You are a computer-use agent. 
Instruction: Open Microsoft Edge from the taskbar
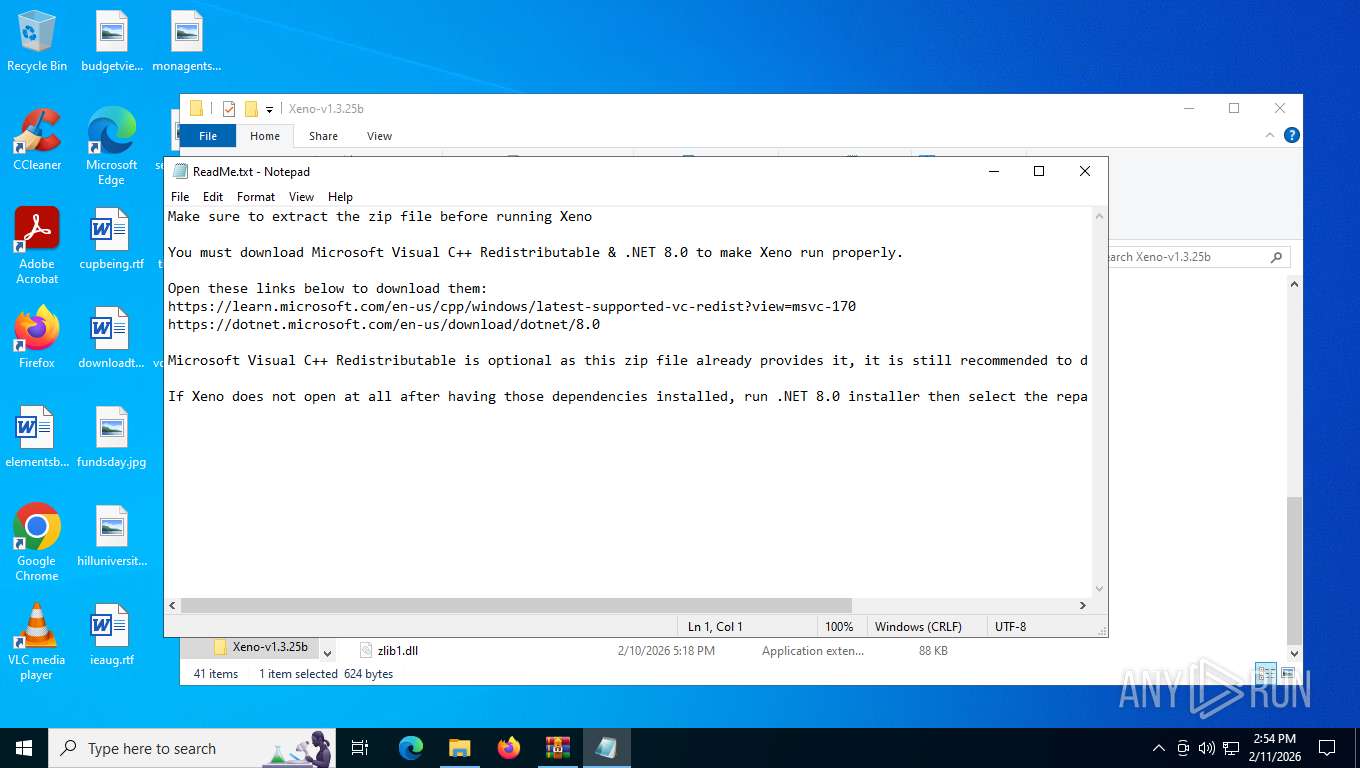[411, 748]
